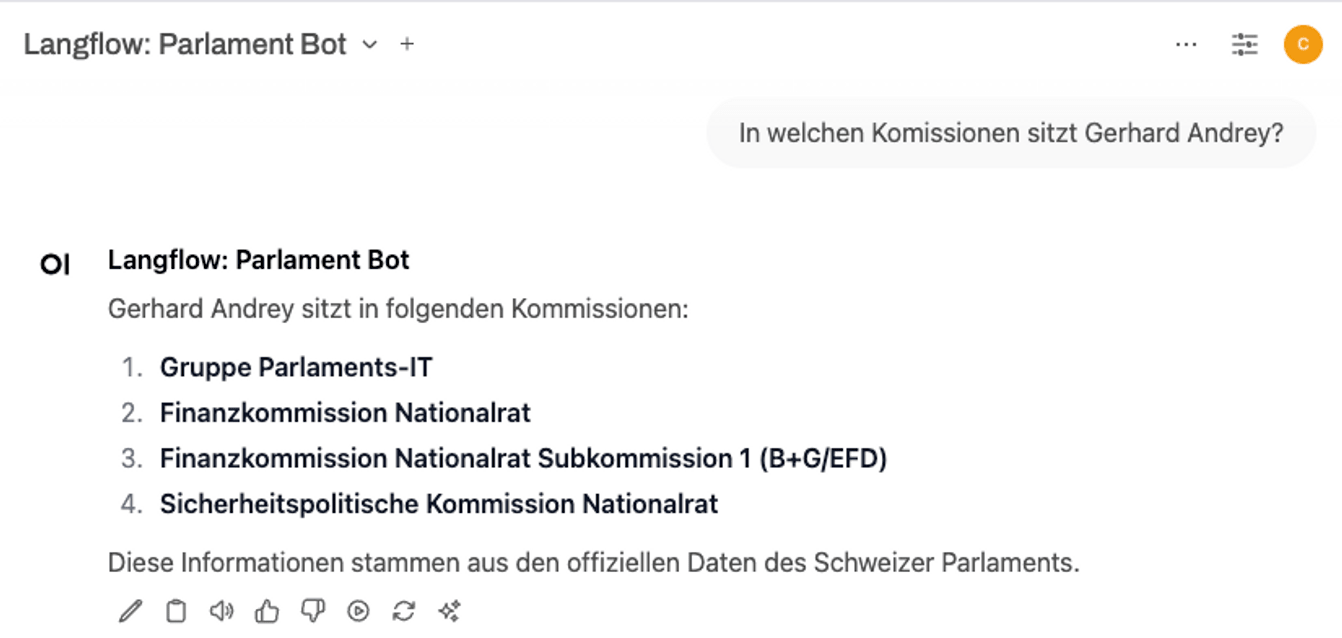Read the response aloud via speaker icon
This screenshot has width=1342, height=638.
[221, 611]
